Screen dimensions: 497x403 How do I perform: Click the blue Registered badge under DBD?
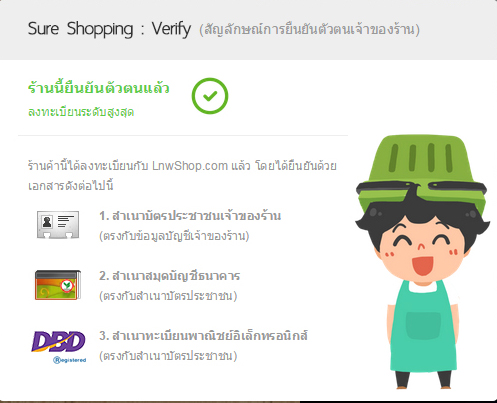[x=70, y=360]
